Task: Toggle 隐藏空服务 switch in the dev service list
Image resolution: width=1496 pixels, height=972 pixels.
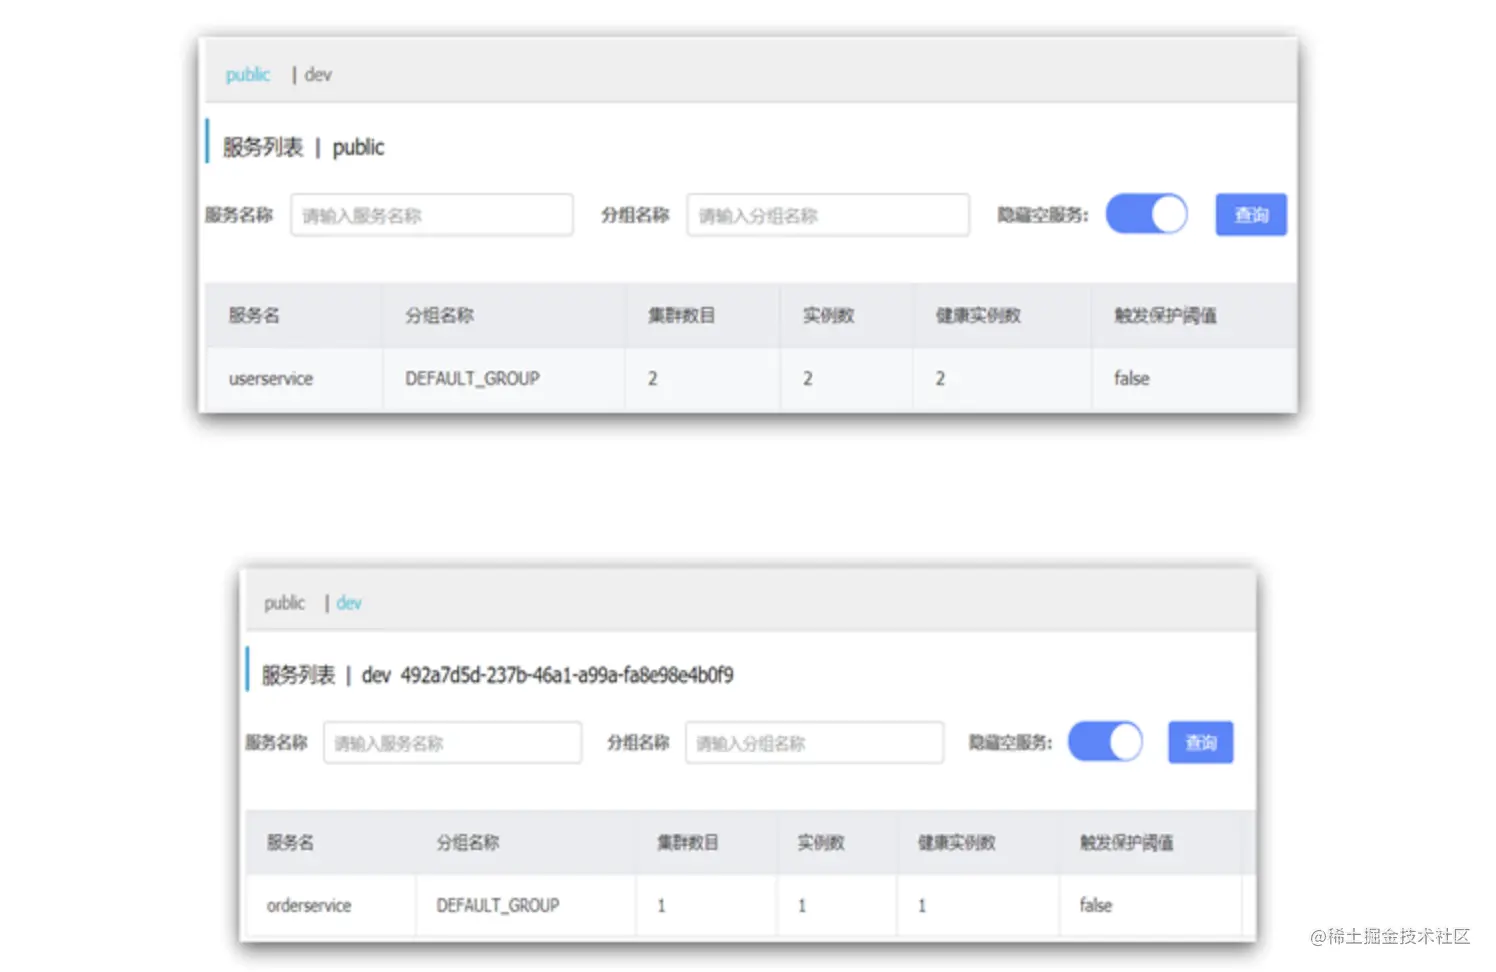Action: pyautogui.click(x=1105, y=742)
